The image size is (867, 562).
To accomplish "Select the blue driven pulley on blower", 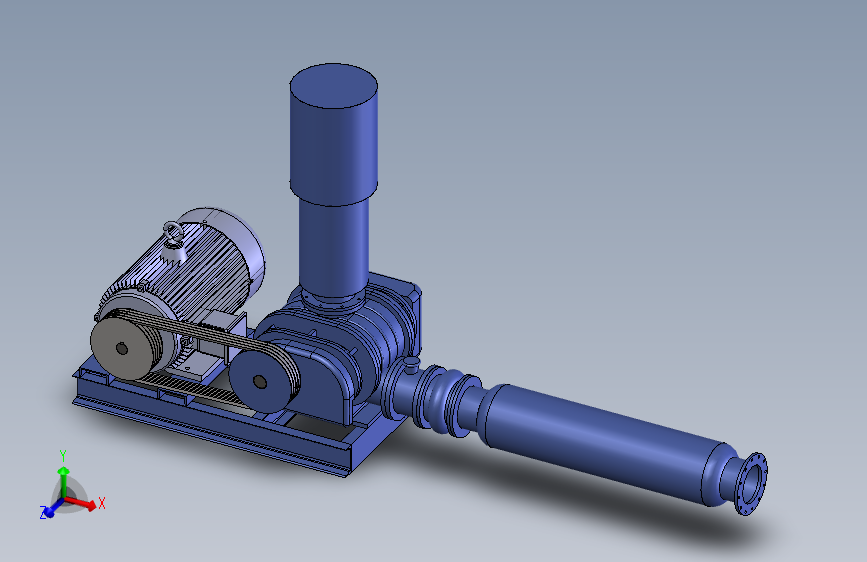I will pyautogui.click(x=260, y=382).
